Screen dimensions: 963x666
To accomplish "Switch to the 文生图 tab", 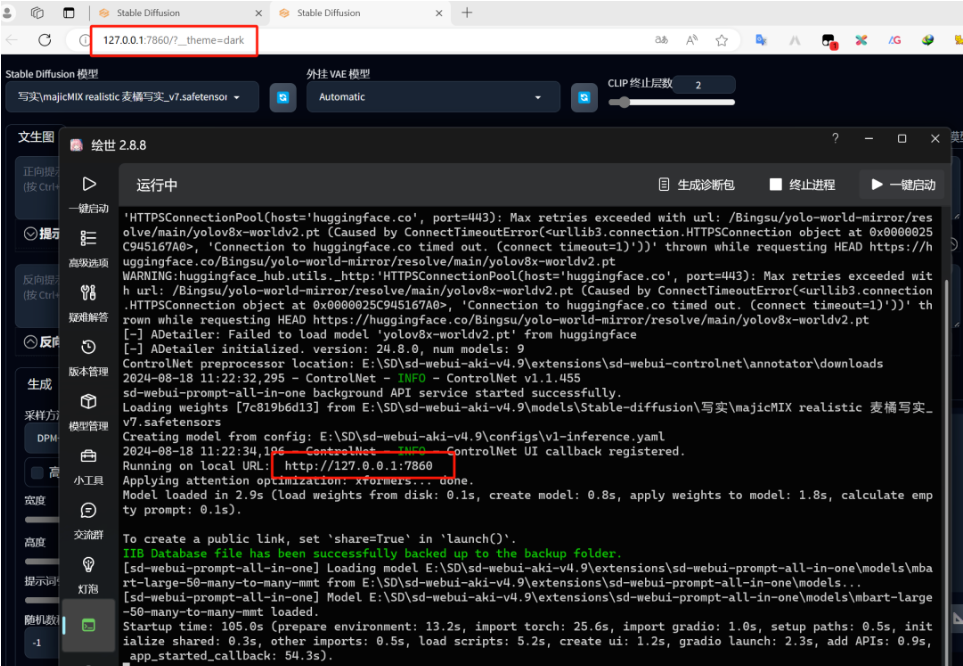I will [x=36, y=137].
